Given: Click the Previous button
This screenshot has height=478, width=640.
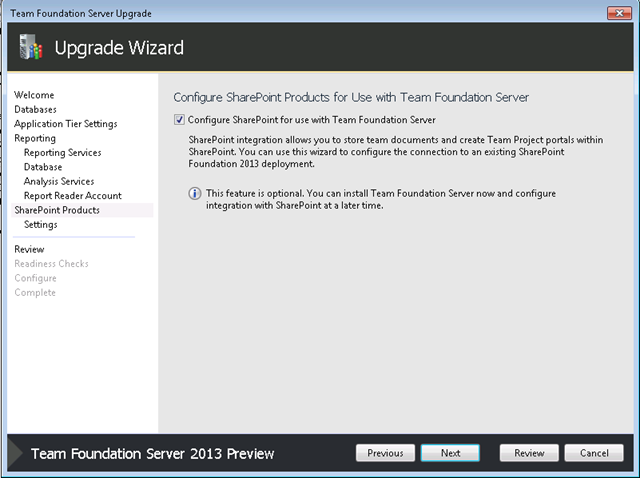Looking at the screenshot, I should (385, 453).
